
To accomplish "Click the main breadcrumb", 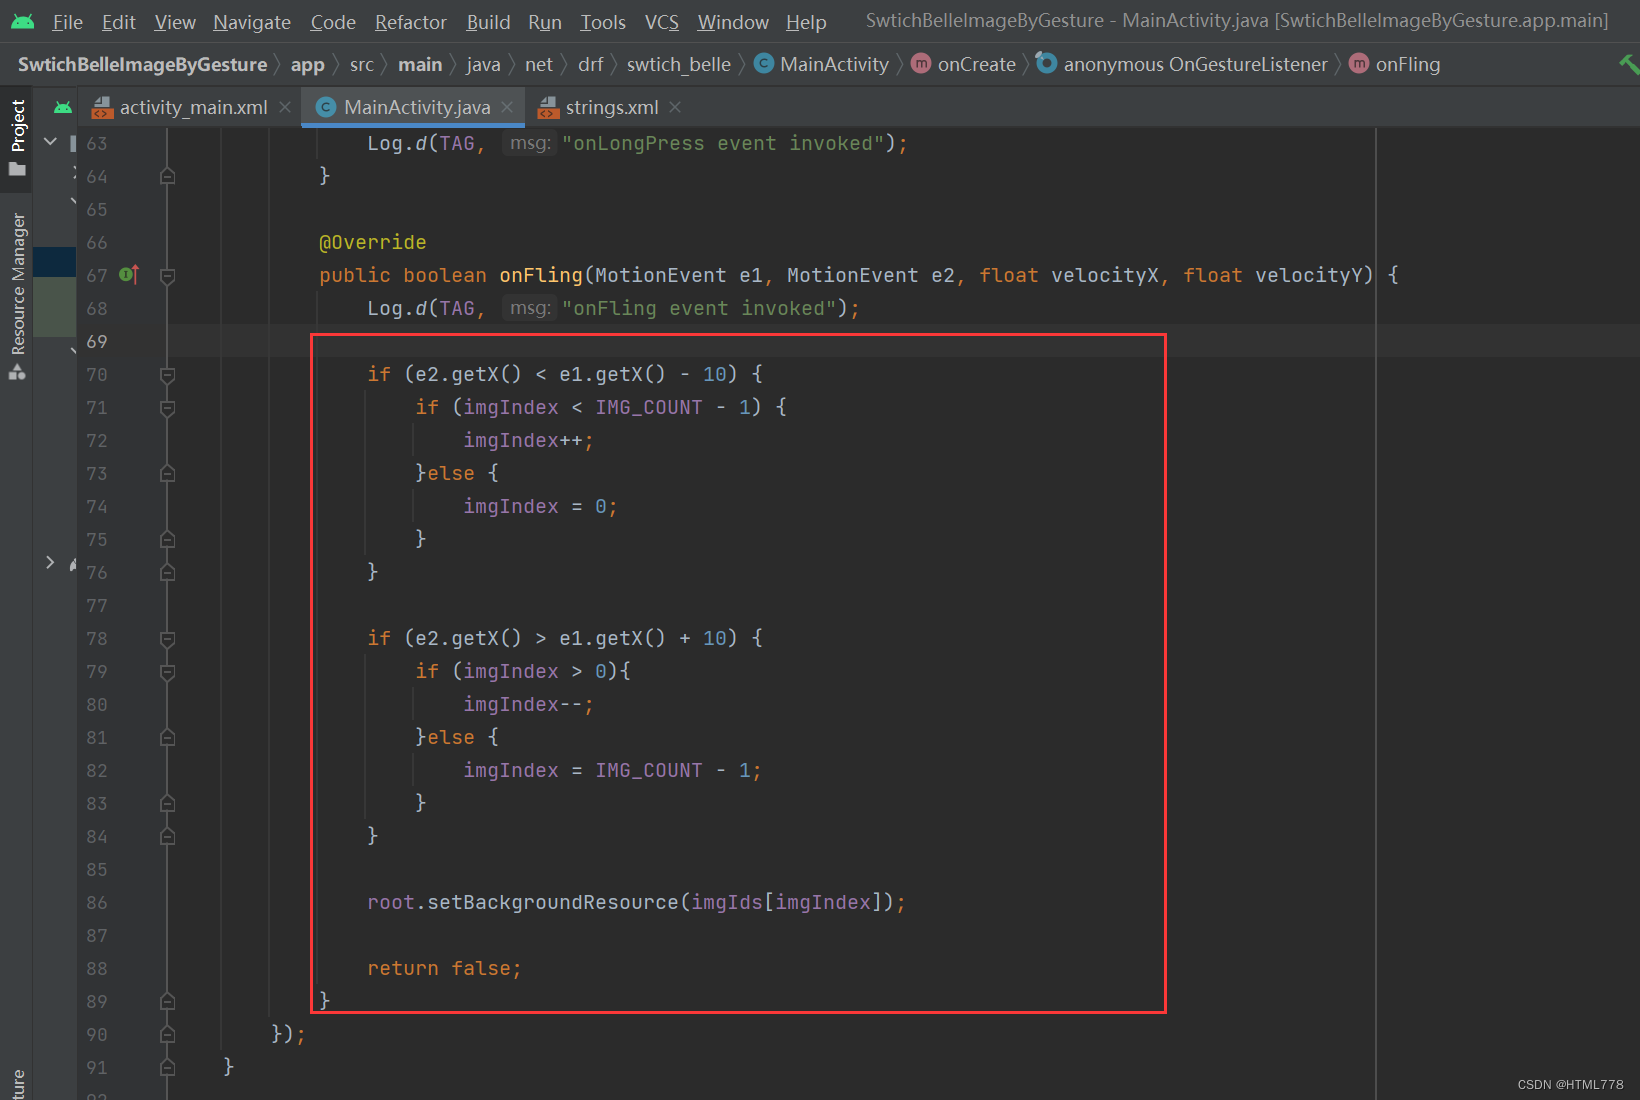I will 420,64.
